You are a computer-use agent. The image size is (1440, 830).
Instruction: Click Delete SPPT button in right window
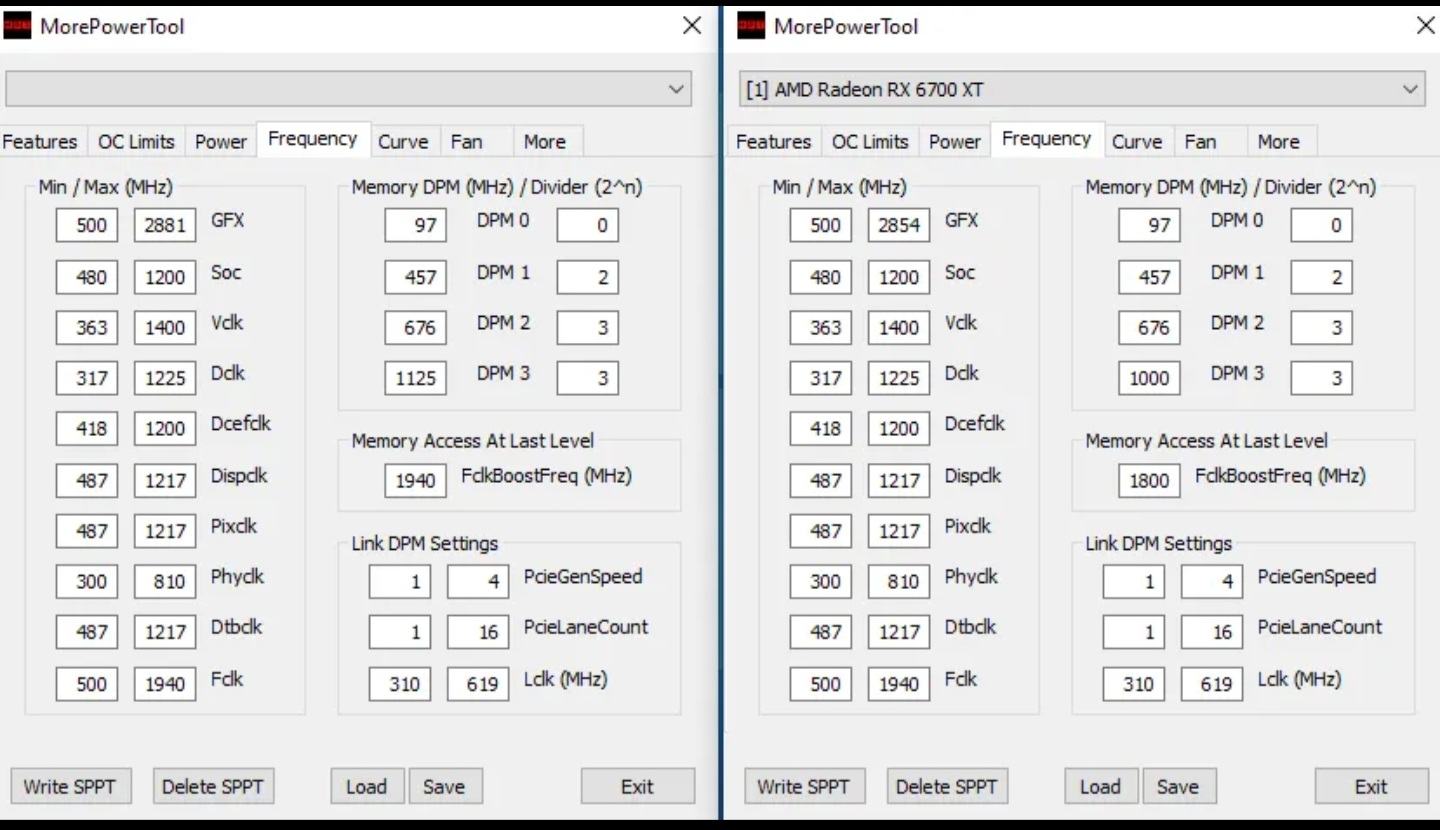(947, 787)
